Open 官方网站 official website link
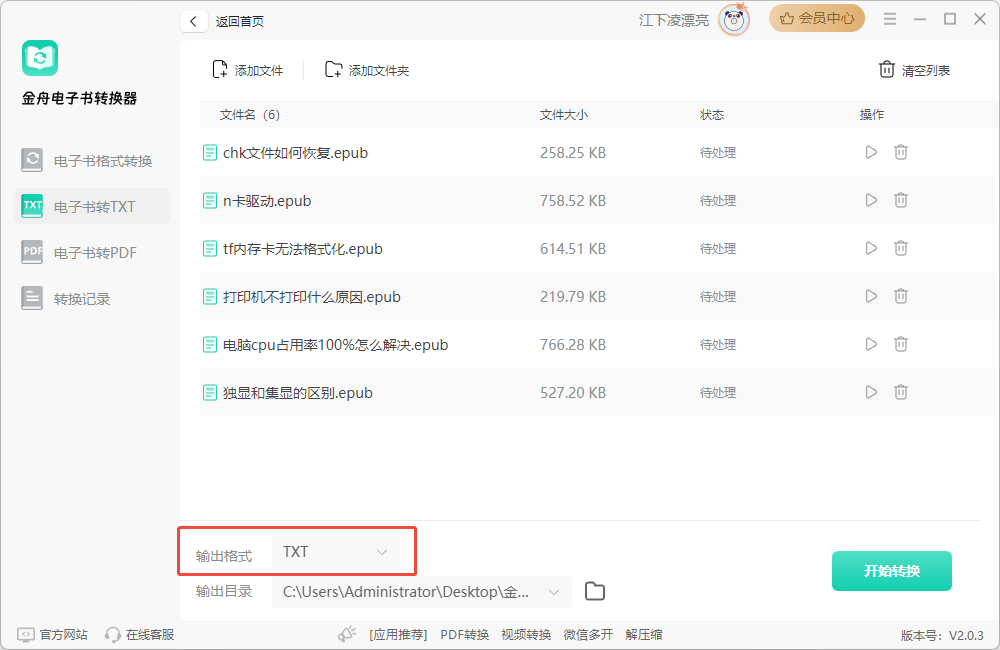The width and height of the screenshot is (1000, 650). point(52,635)
